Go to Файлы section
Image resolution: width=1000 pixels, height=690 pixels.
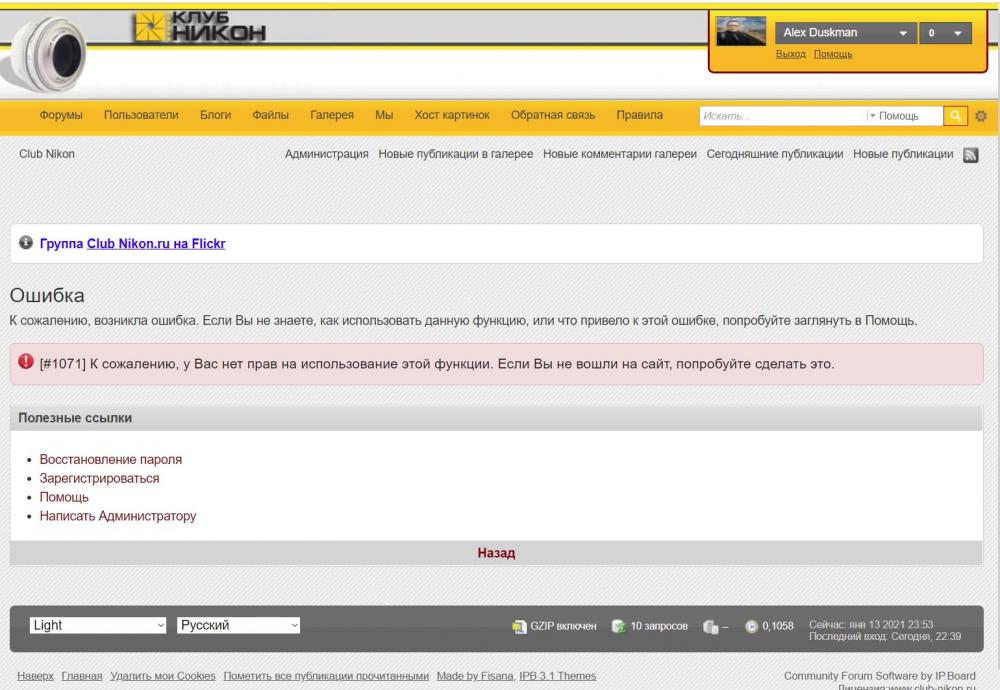click(270, 115)
